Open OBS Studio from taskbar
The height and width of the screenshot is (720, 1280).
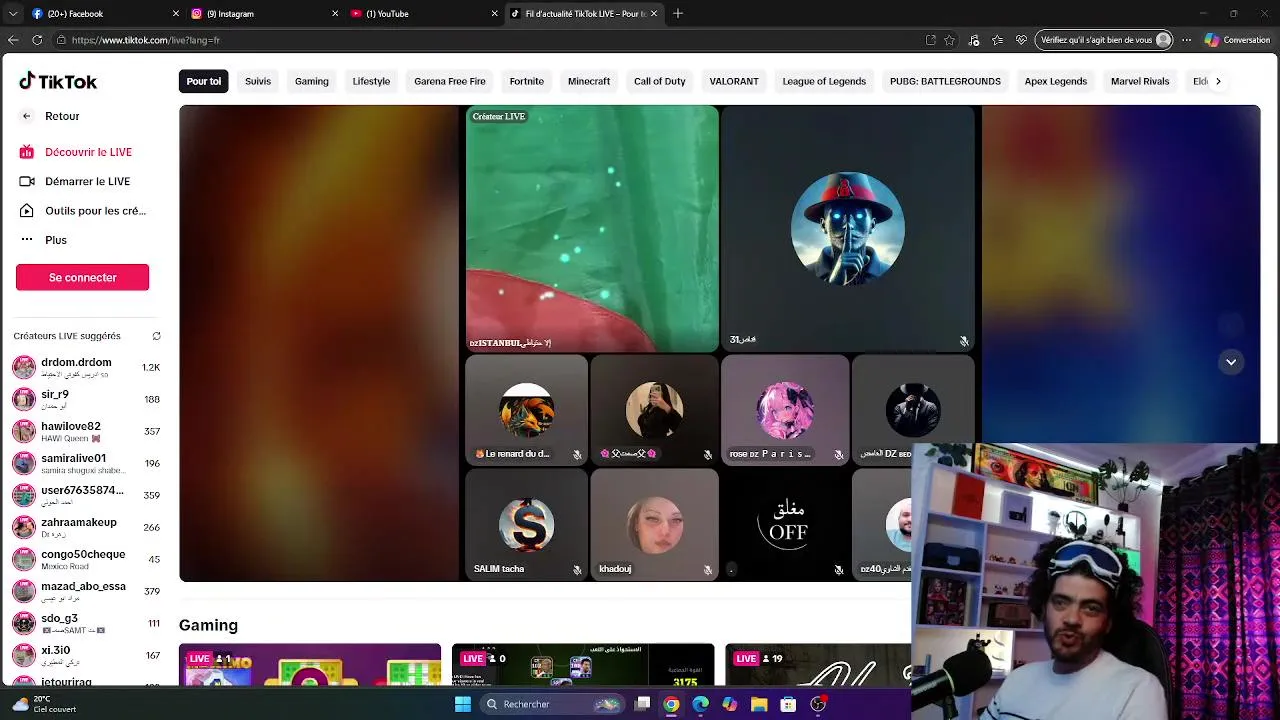818,704
